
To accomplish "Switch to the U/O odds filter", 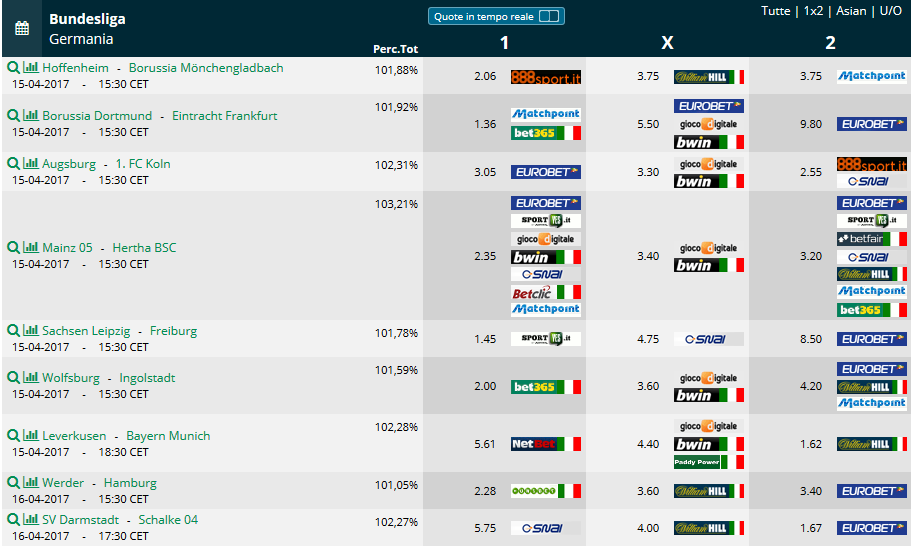I will (891, 11).
